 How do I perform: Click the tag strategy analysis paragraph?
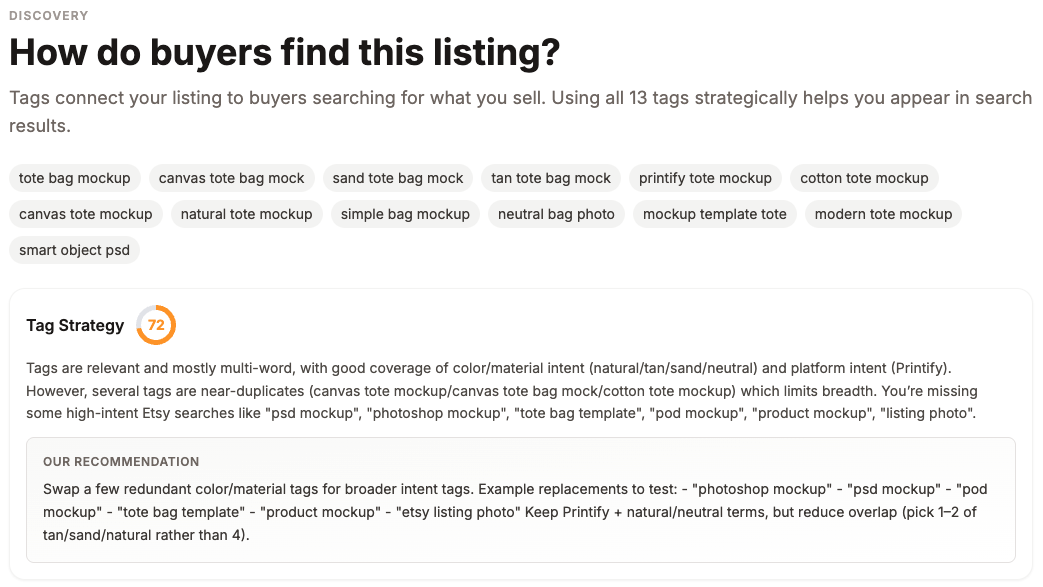[x=502, y=390]
